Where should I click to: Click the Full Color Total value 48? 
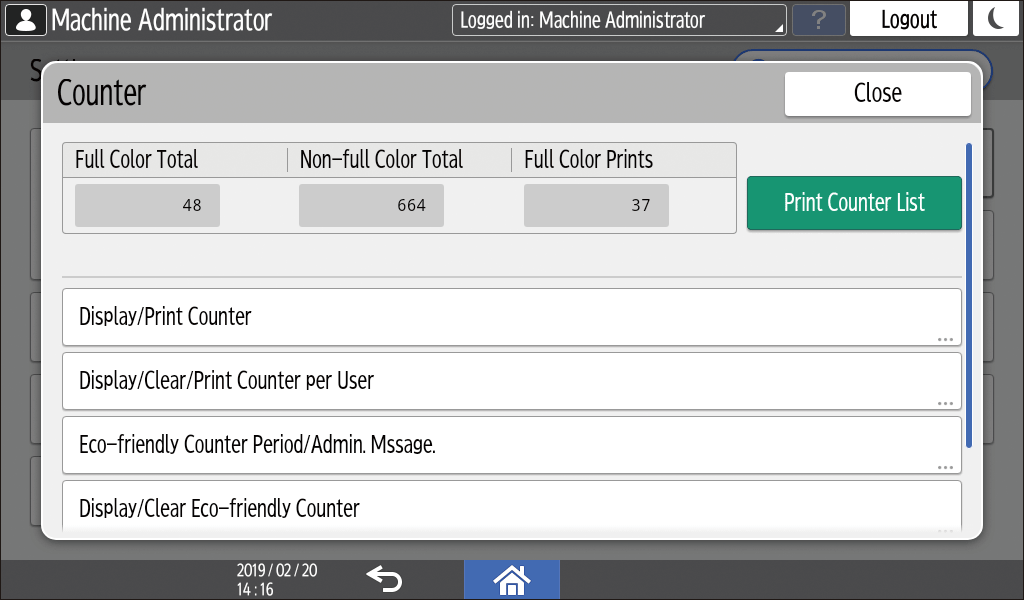coord(147,206)
